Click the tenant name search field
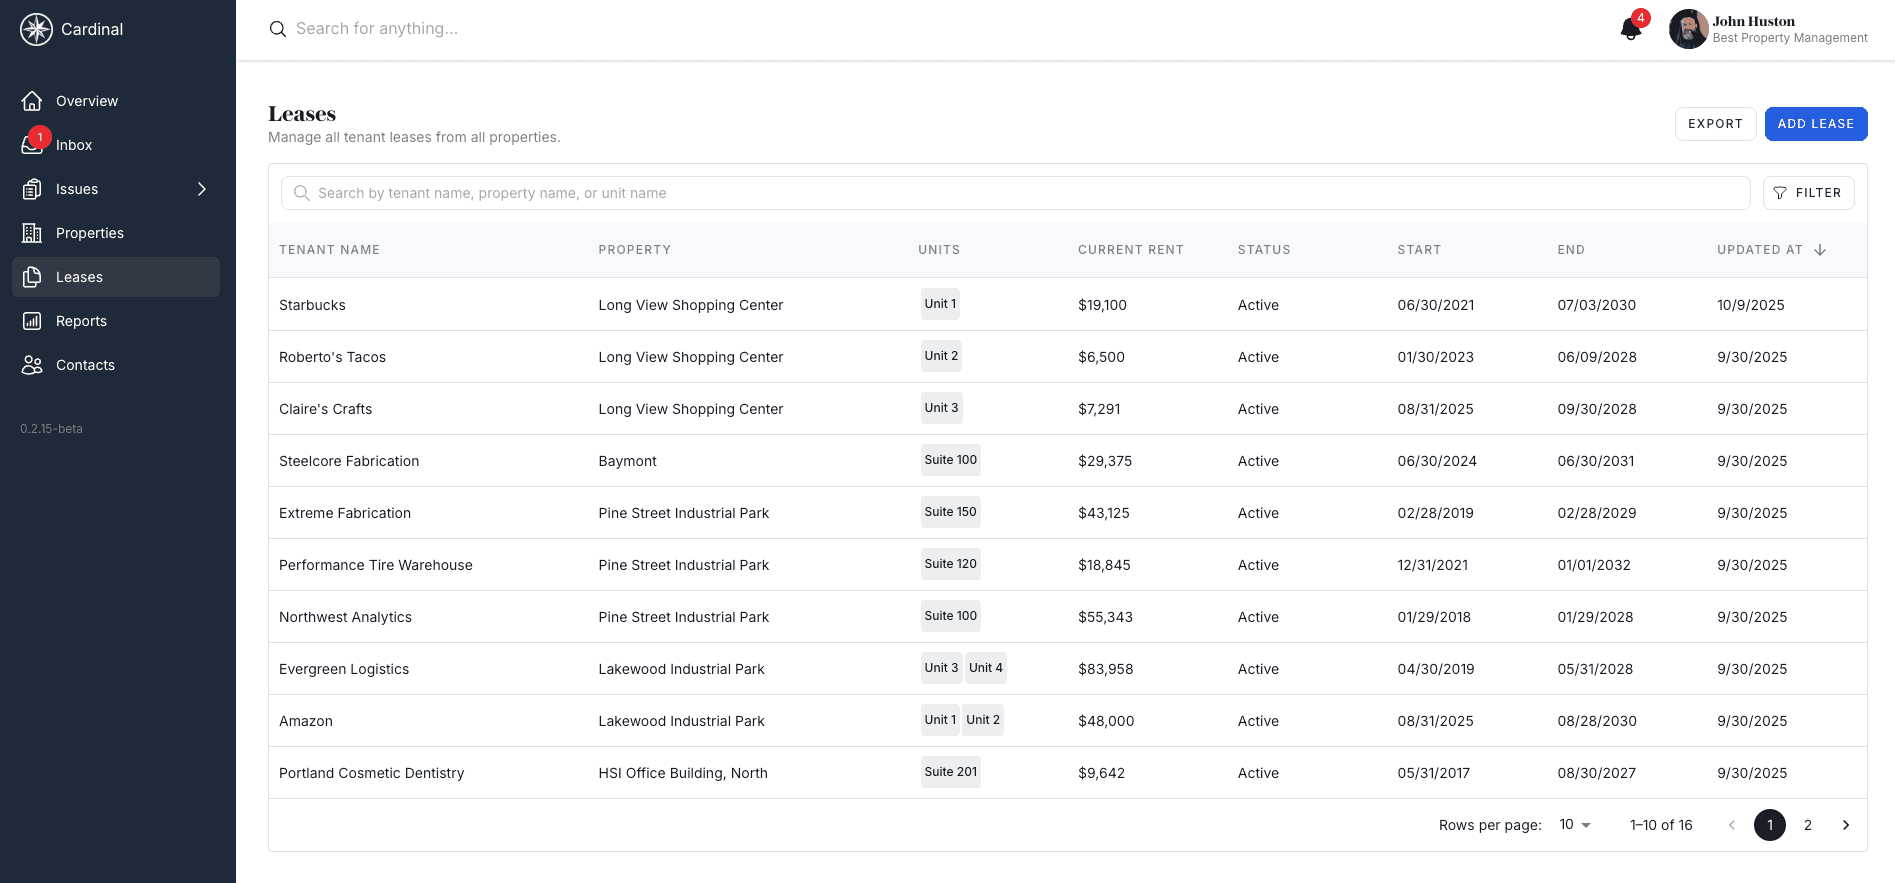The image size is (1895, 883). [1015, 193]
